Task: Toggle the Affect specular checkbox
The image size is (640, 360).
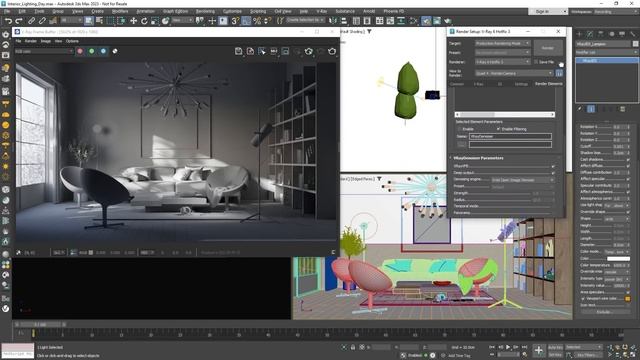Action: (628, 179)
